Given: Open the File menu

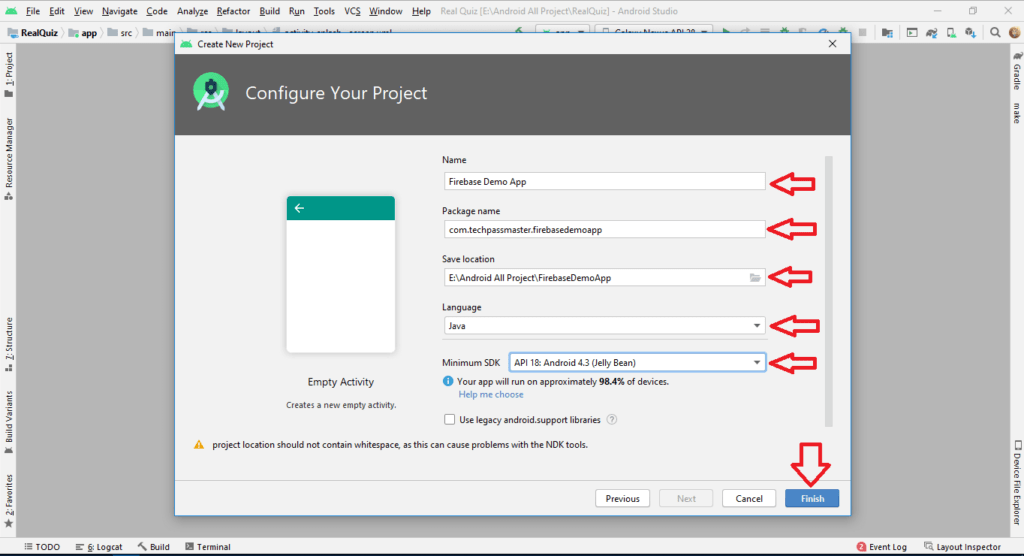Looking at the screenshot, I should click(33, 11).
